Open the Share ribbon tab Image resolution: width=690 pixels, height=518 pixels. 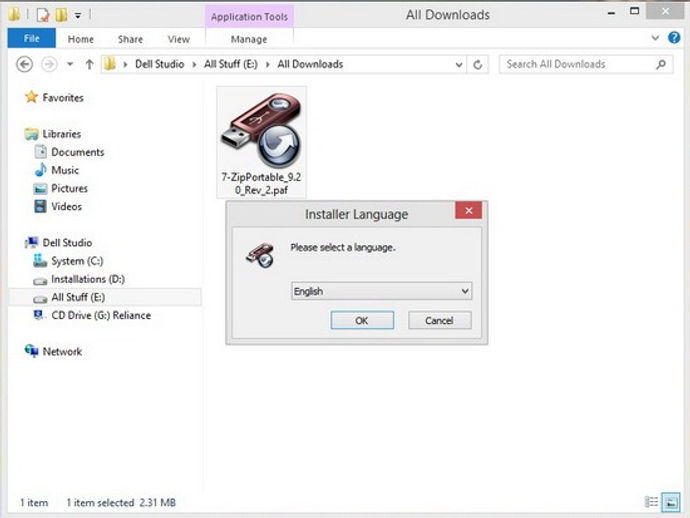(x=130, y=39)
